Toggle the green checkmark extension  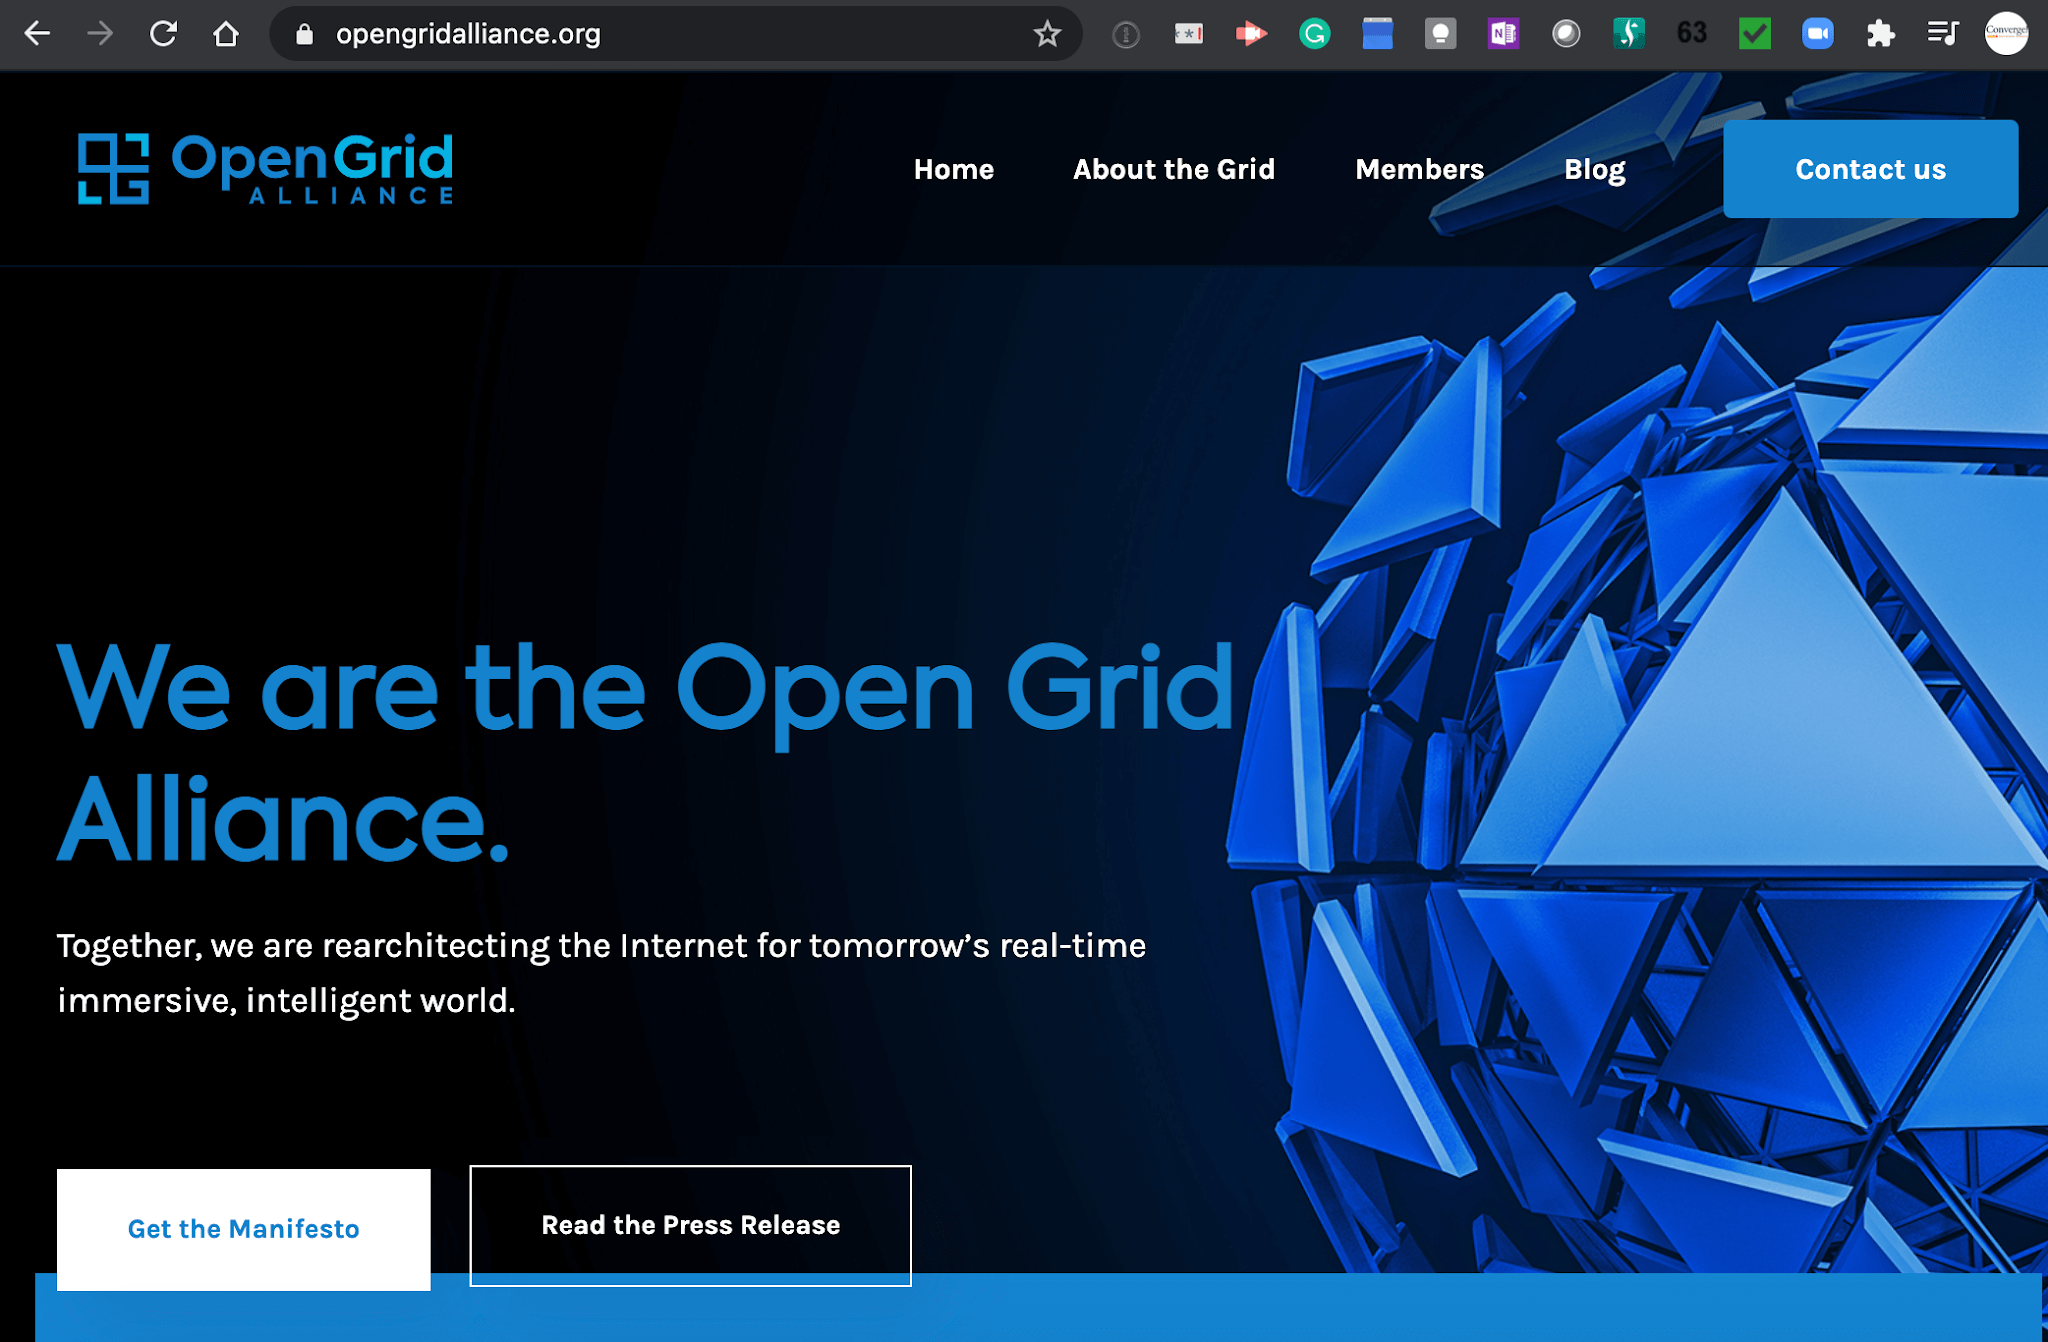click(1754, 33)
